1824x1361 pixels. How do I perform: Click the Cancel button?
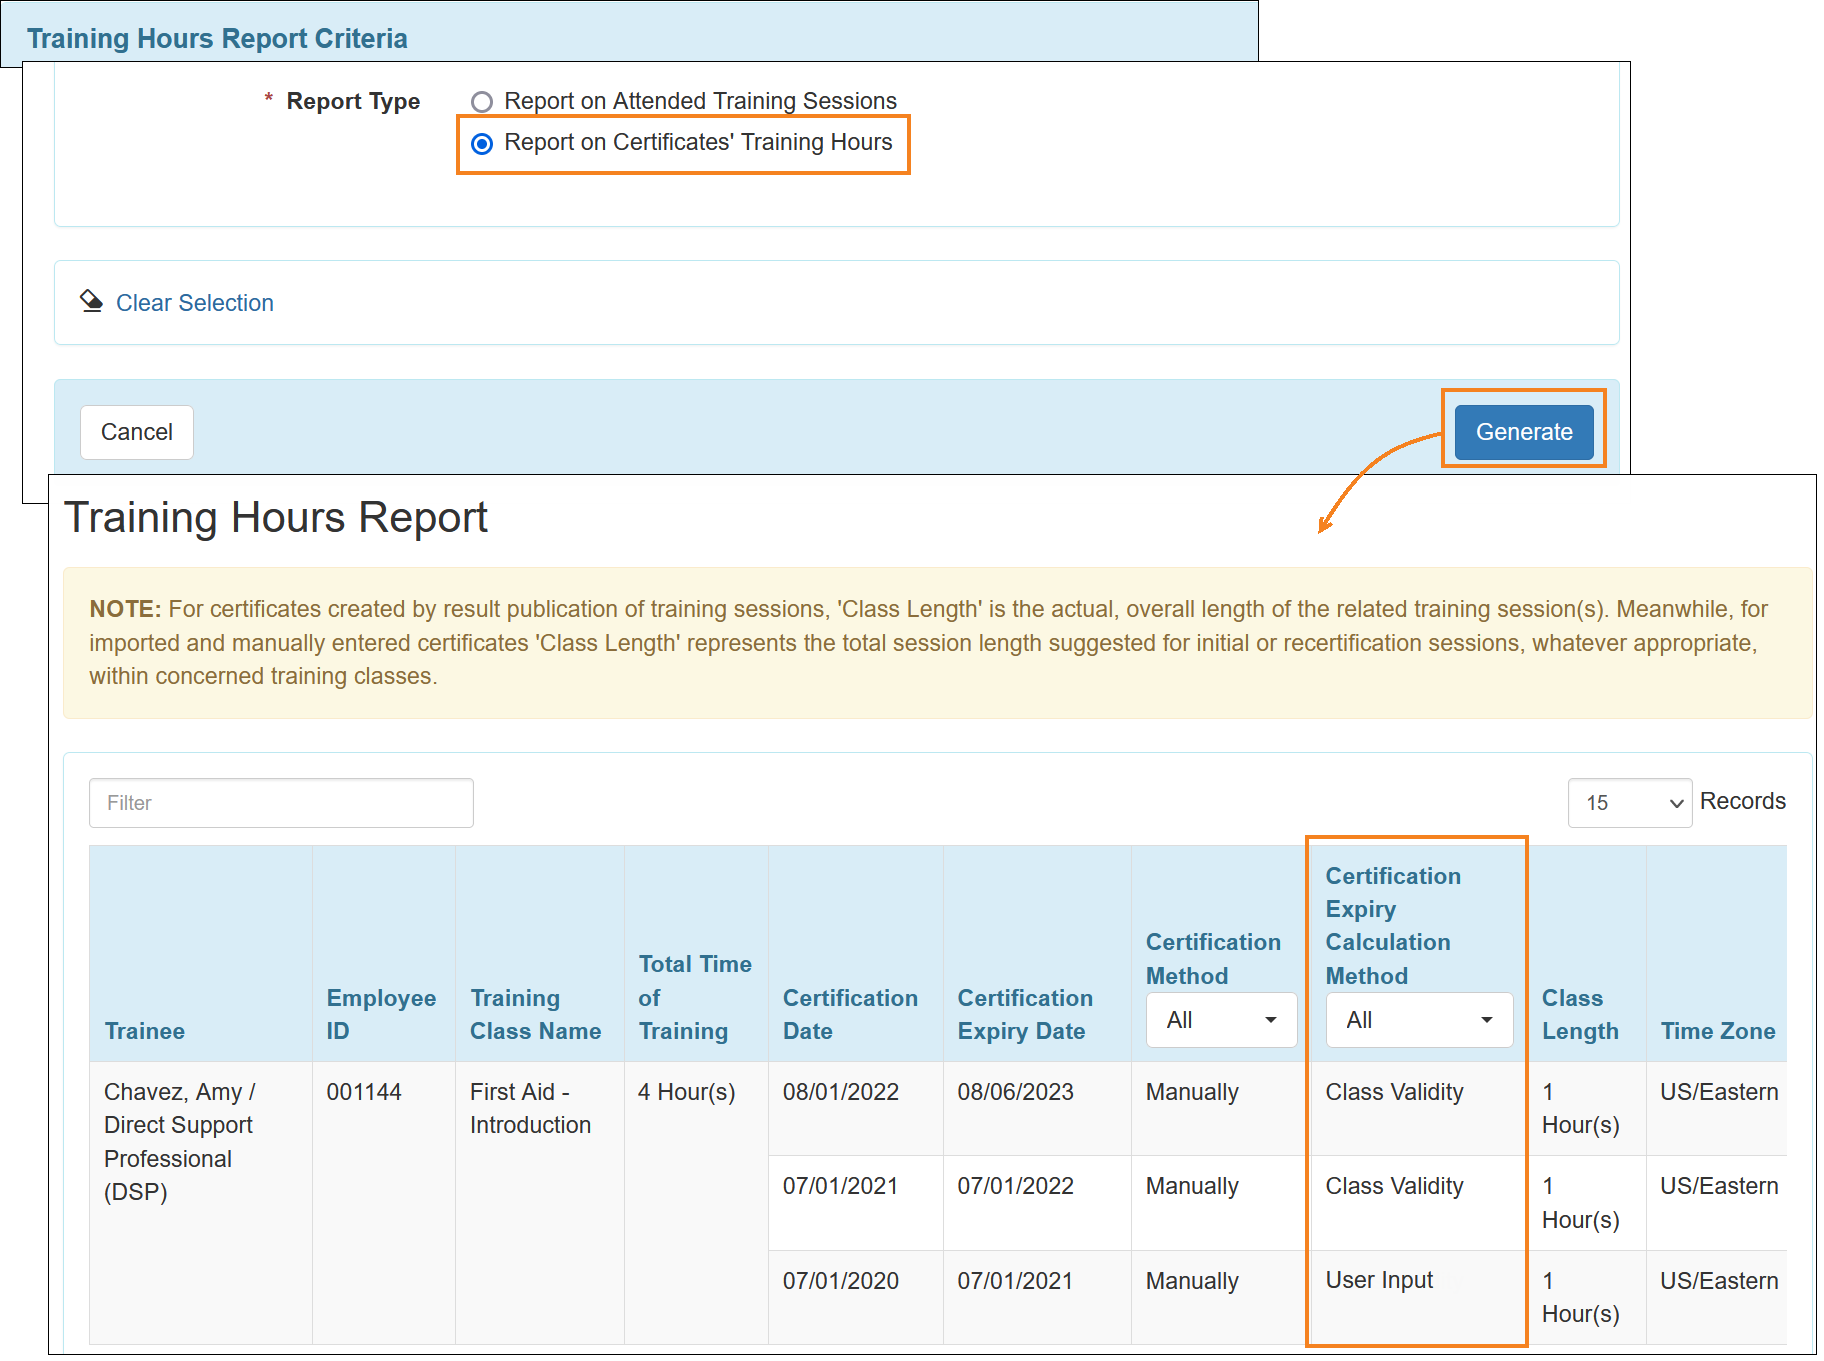pyautogui.click(x=137, y=432)
